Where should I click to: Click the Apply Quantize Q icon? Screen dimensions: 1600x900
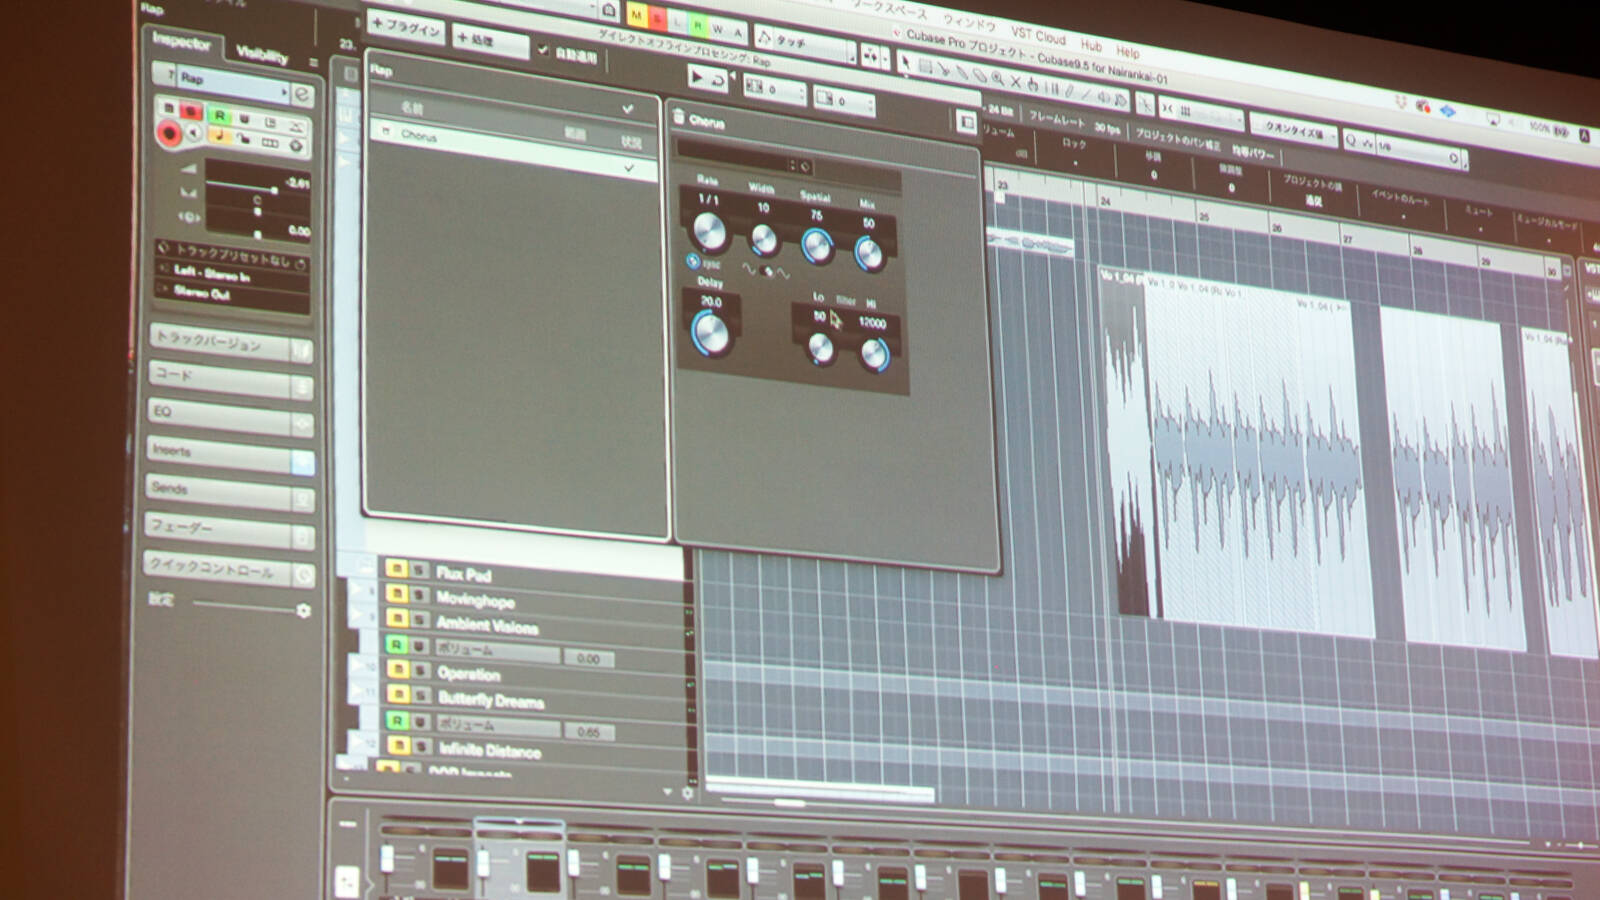click(1352, 141)
